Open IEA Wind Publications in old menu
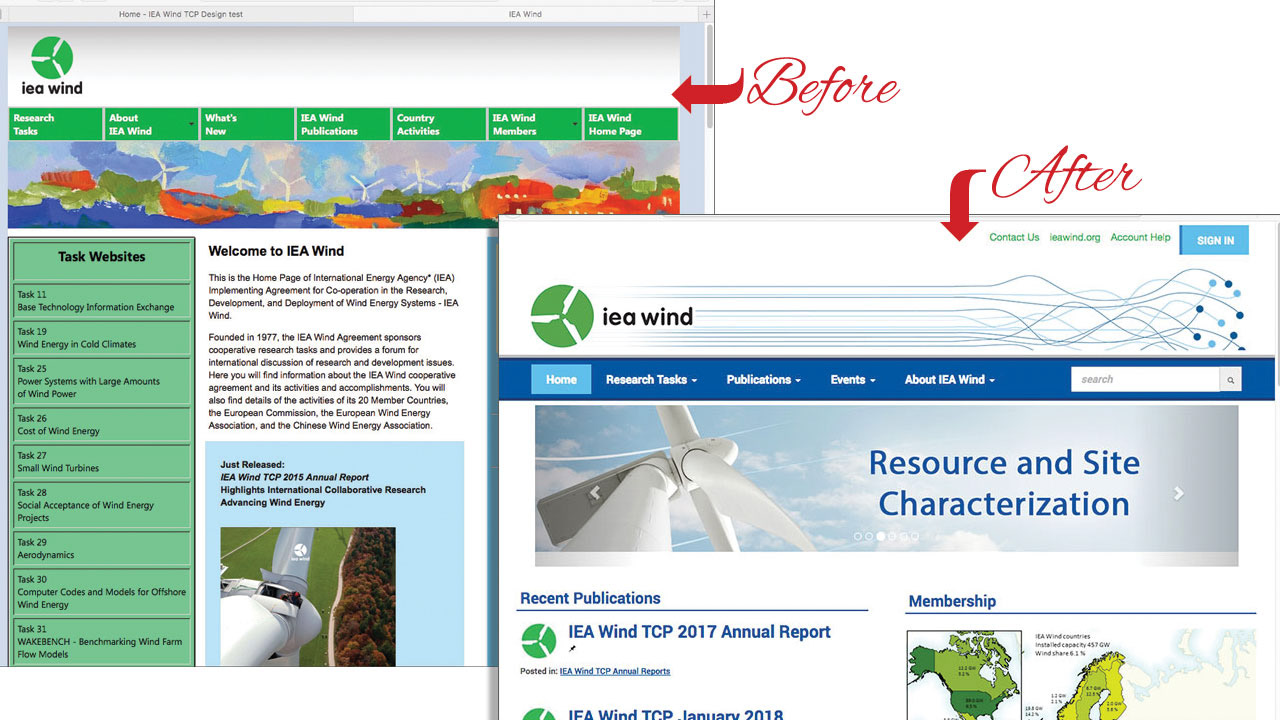The image size is (1280, 720). (343, 124)
